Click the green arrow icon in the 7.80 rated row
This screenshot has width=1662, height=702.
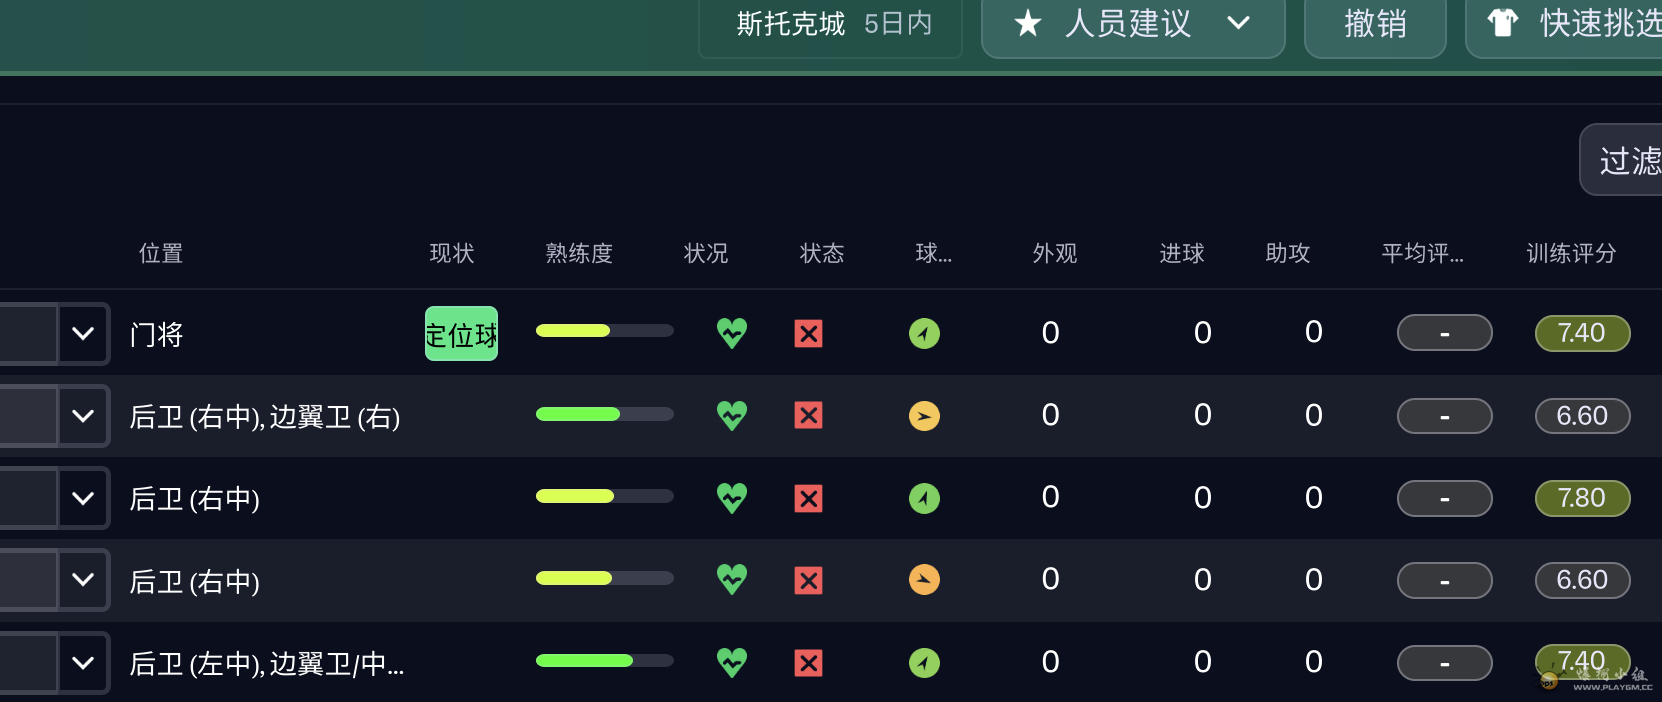pos(924,498)
